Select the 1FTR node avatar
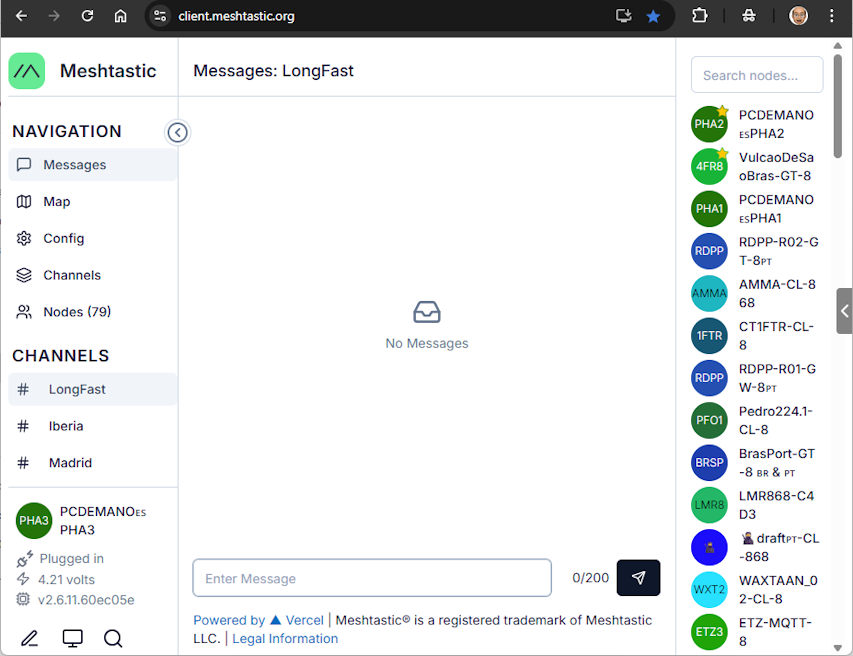Screen dimensions: 853x656 point(709,336)
